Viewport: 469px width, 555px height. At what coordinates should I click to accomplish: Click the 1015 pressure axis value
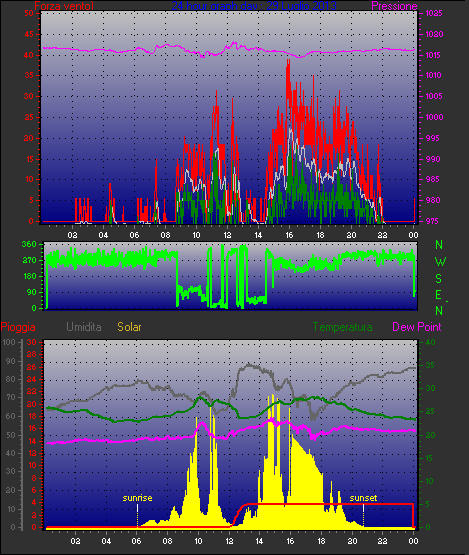tap(434, 55)
